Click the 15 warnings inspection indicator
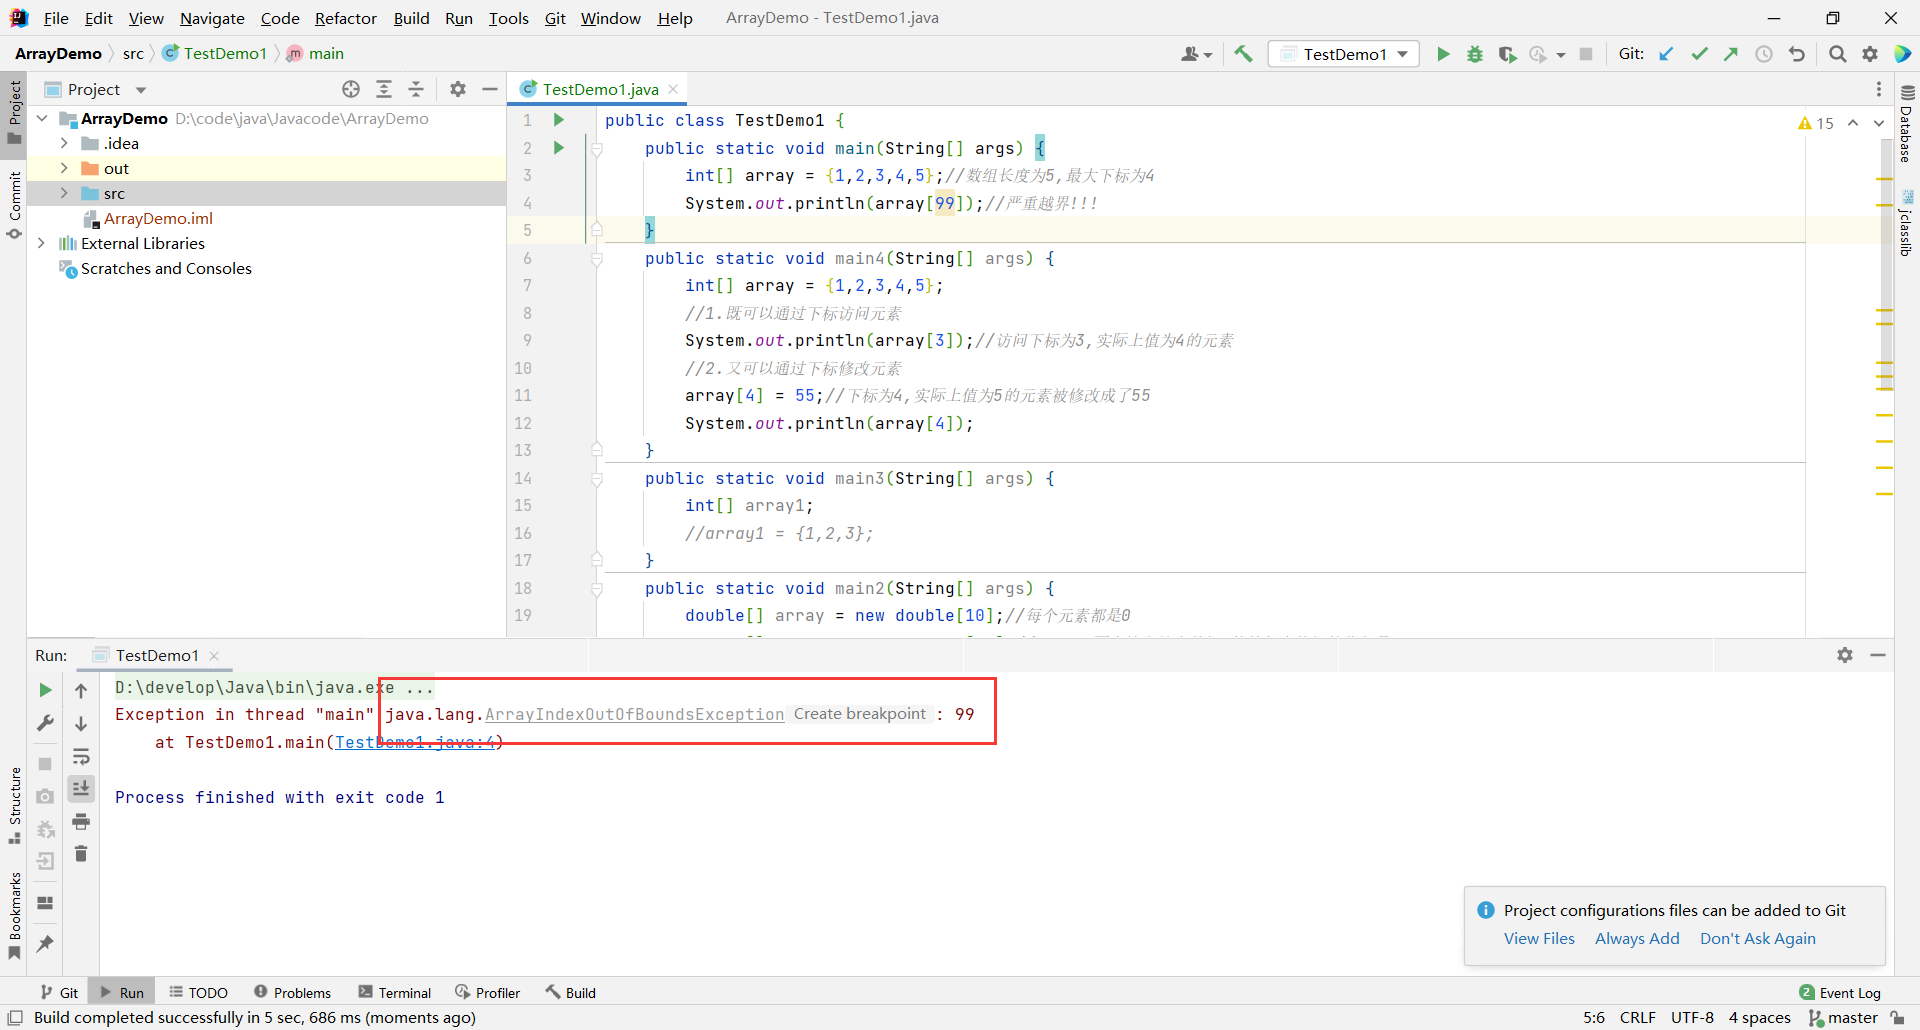1920x1030 pixels. point(1815,122)
